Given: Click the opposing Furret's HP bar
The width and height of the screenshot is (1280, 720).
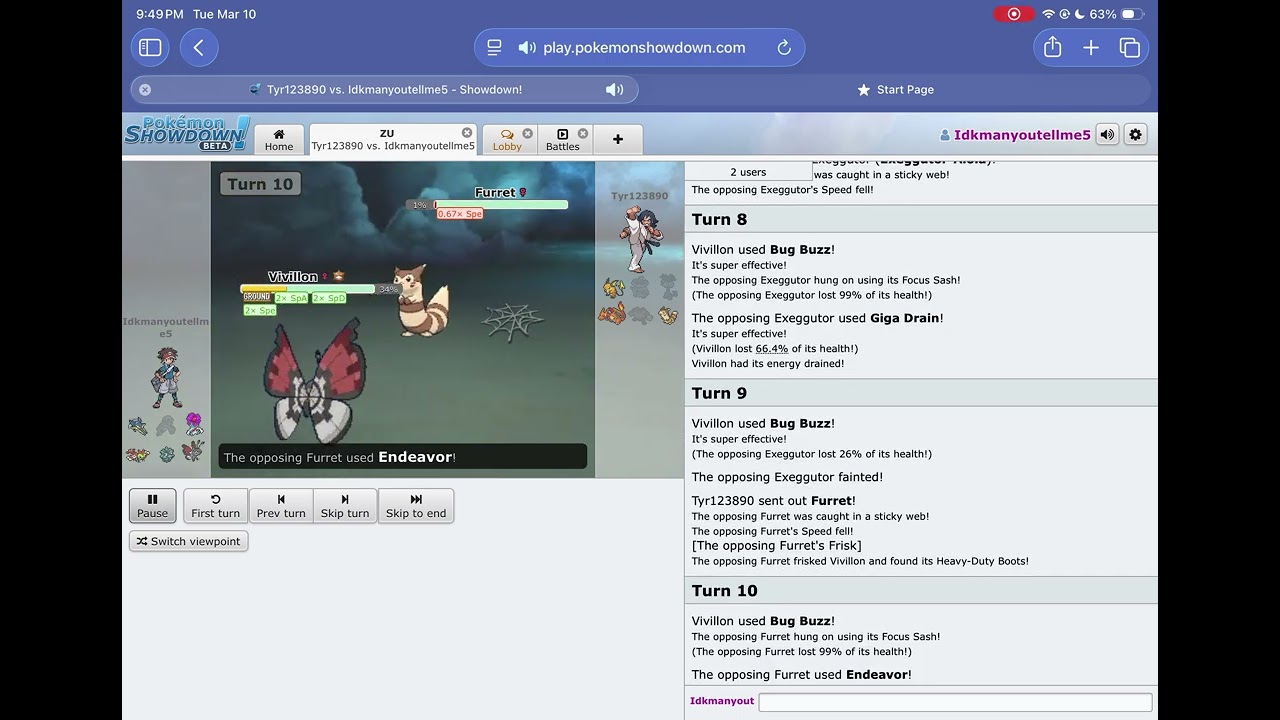Looking at the screenshot, I should point(500,205).
